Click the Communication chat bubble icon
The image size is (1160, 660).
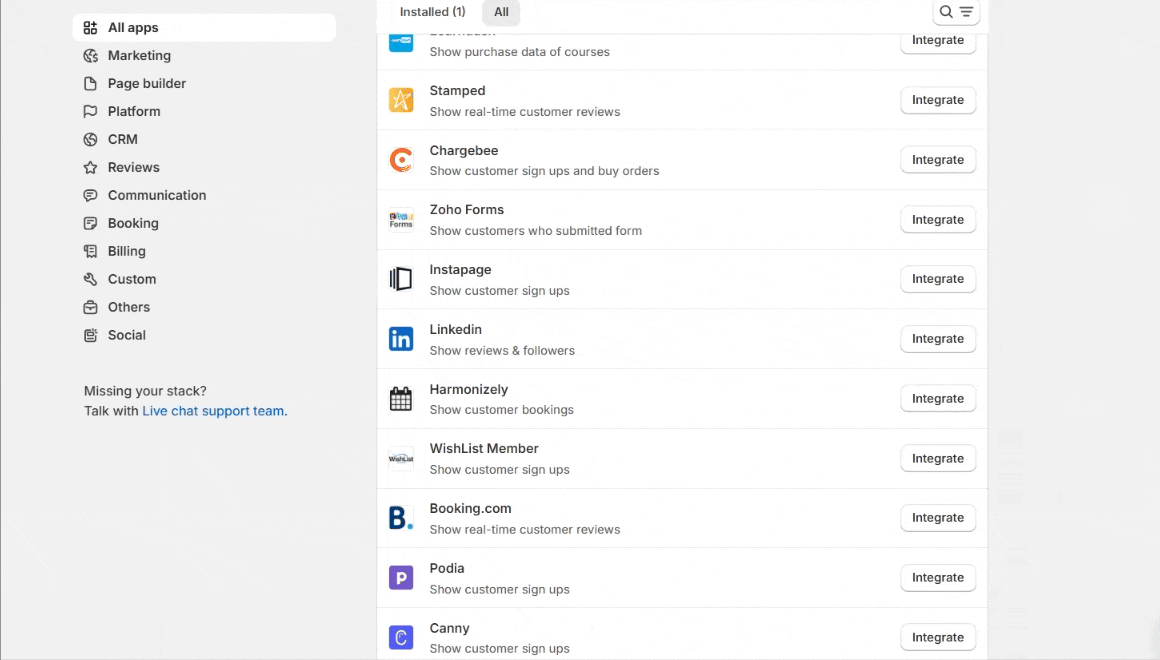tap(90, 195)
